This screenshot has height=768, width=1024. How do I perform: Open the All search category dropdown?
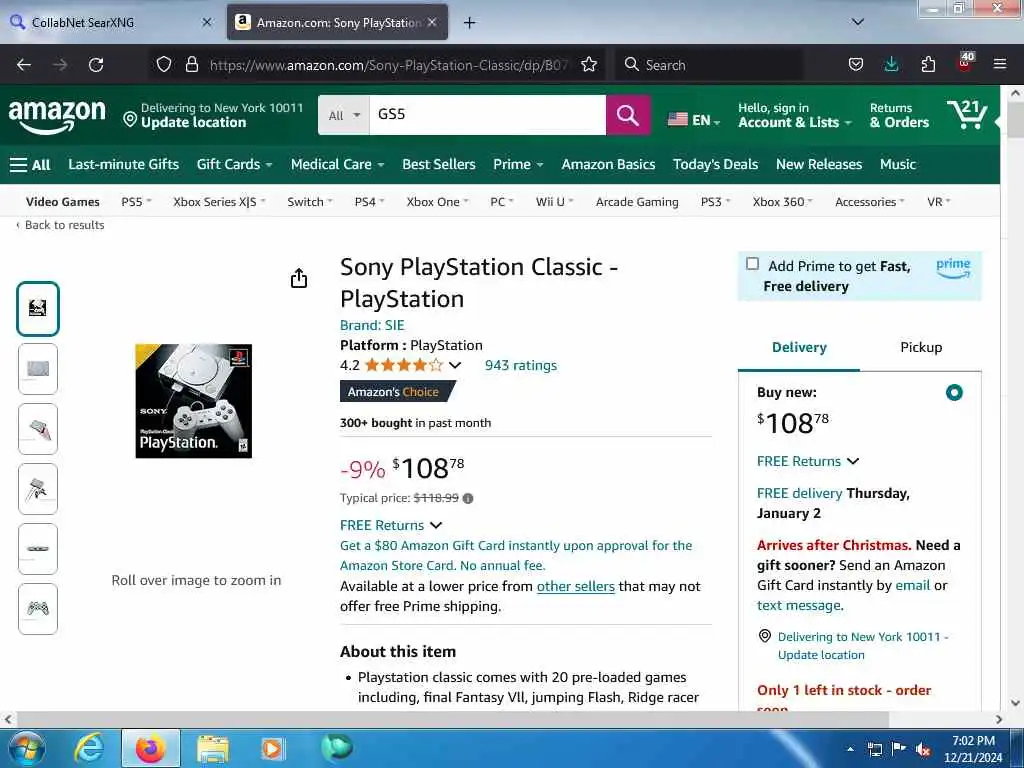pyautogui.click(x=344, y=115)
